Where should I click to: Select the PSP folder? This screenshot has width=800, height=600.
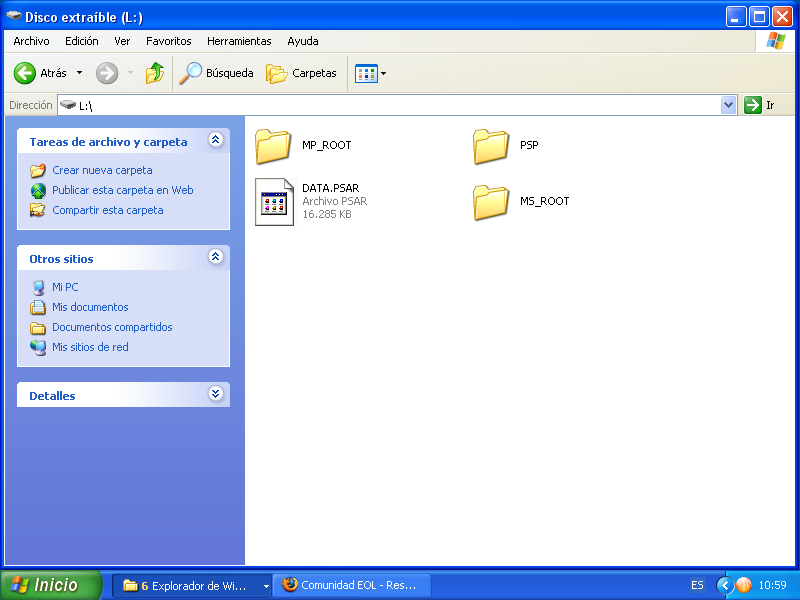[491, 146]
